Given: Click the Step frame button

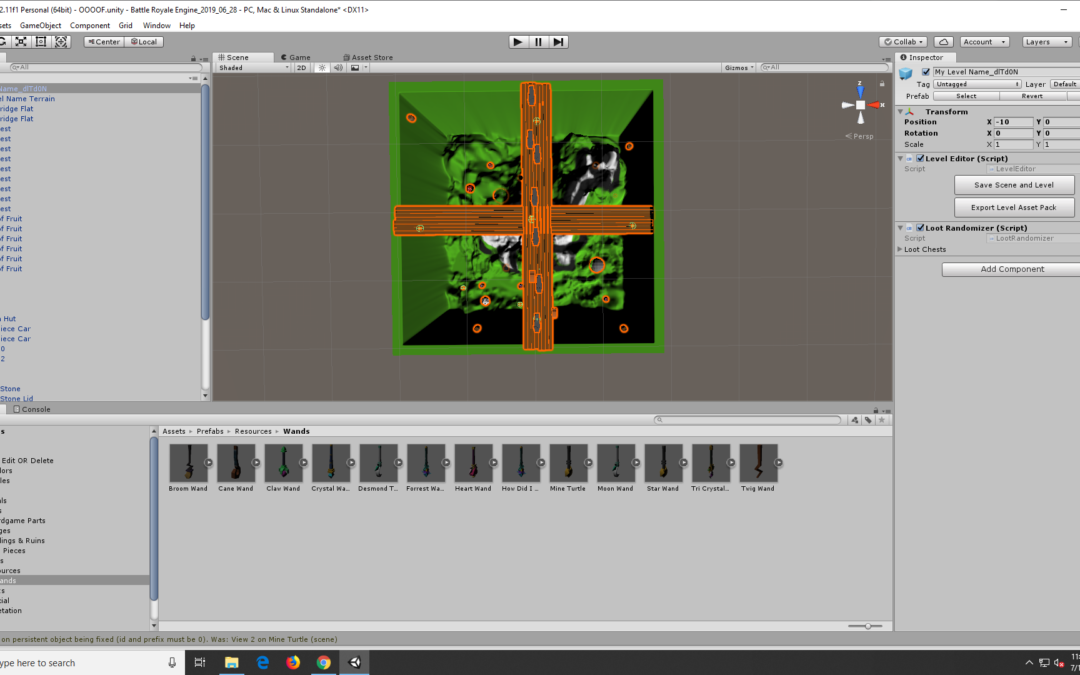Looking at the screenshot, I should (558, 42).
